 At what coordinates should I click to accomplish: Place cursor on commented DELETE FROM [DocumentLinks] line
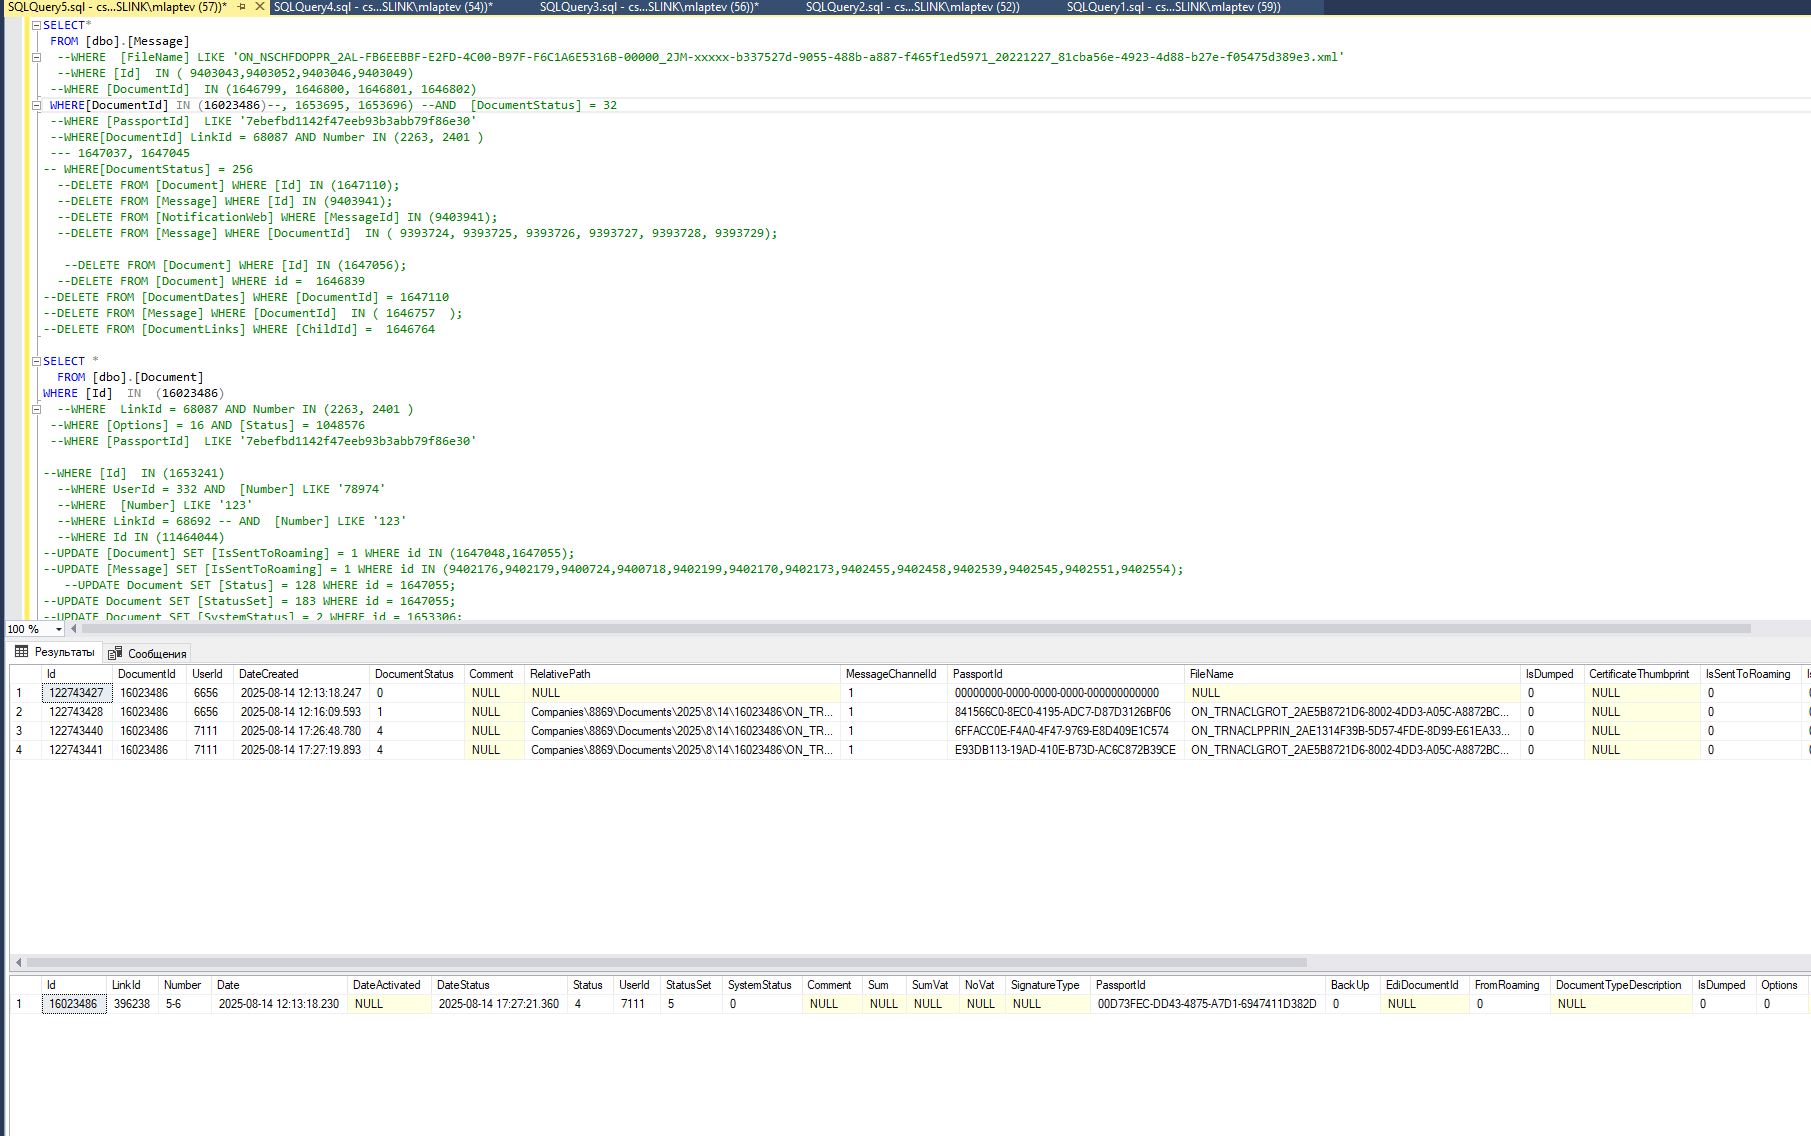[x=239, y=329]
